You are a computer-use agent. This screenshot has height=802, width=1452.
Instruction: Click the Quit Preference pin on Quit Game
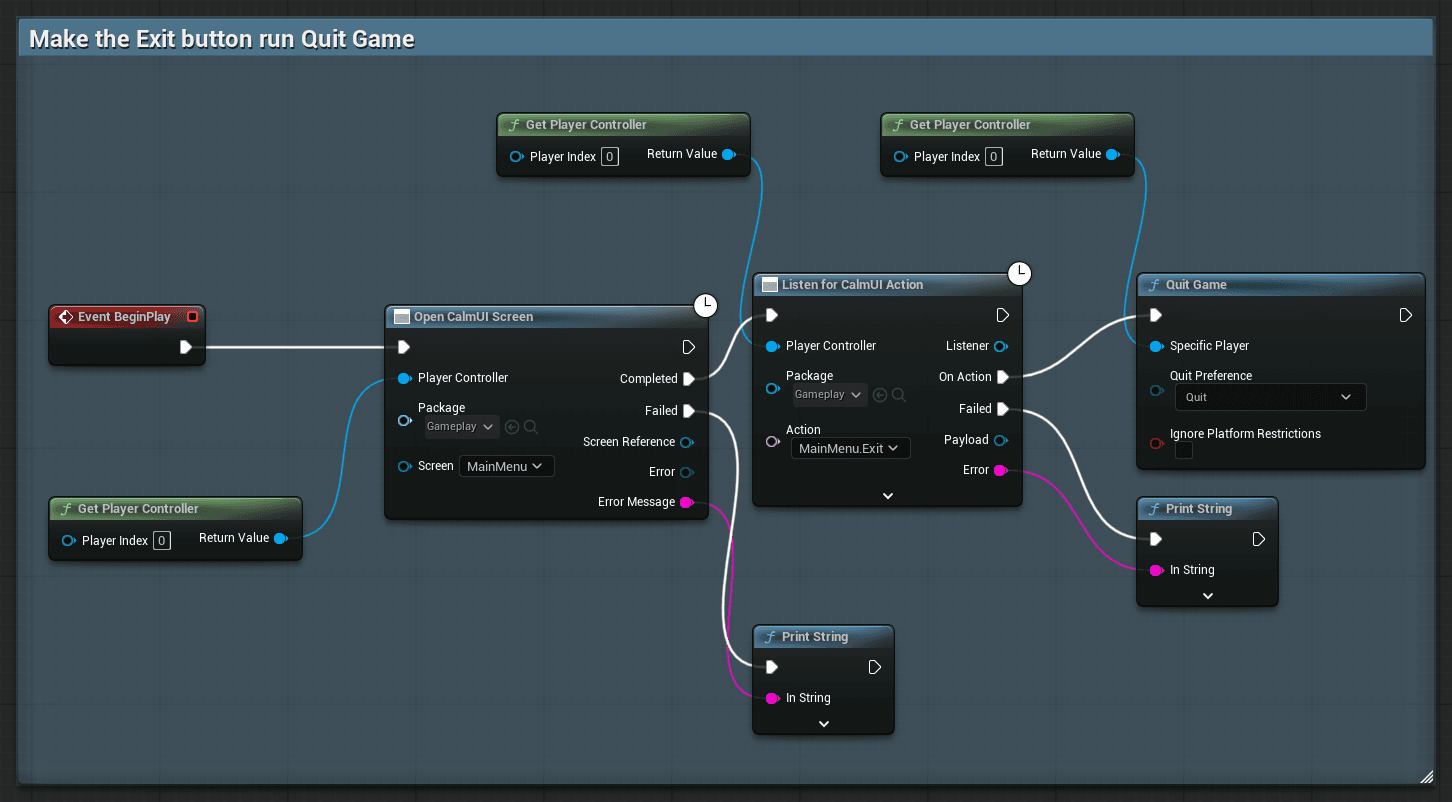pyautogui.click(x=1157, y=390)
